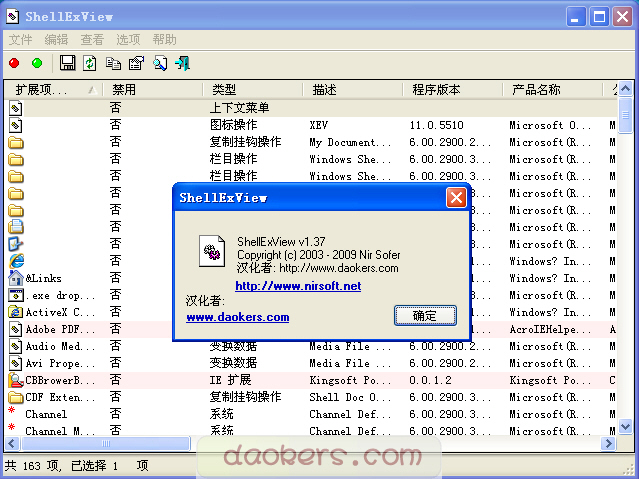Select the Internet Explorer icon row
This screenshot has height=479, width=639.
point(16,261)
